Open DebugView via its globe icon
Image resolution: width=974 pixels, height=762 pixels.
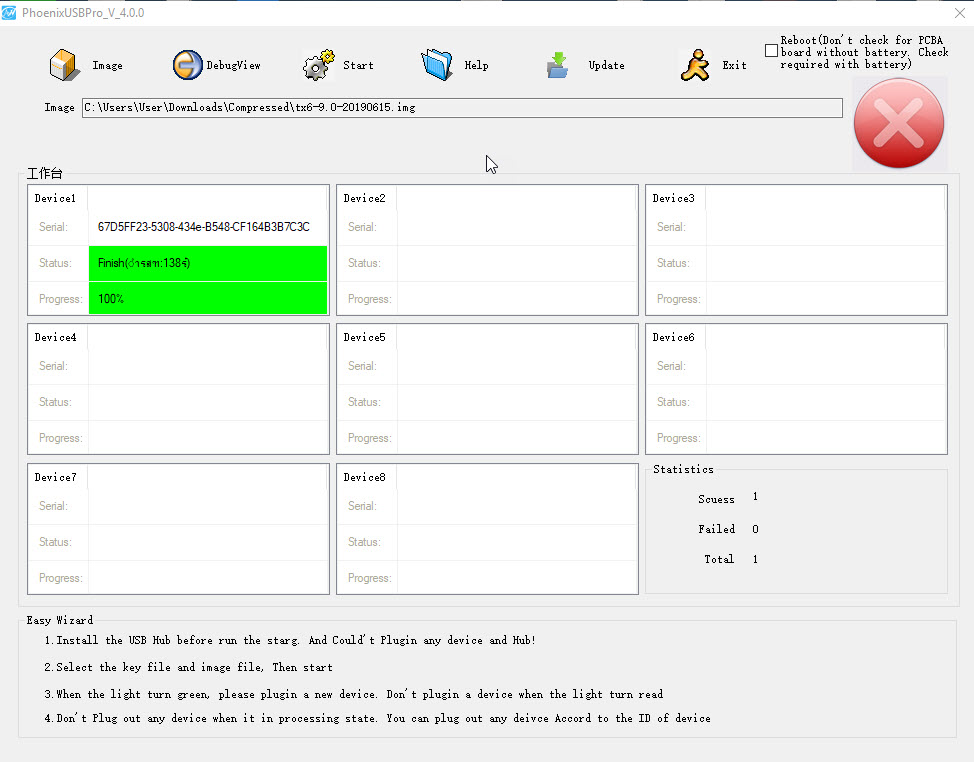(x=187, y=65)
